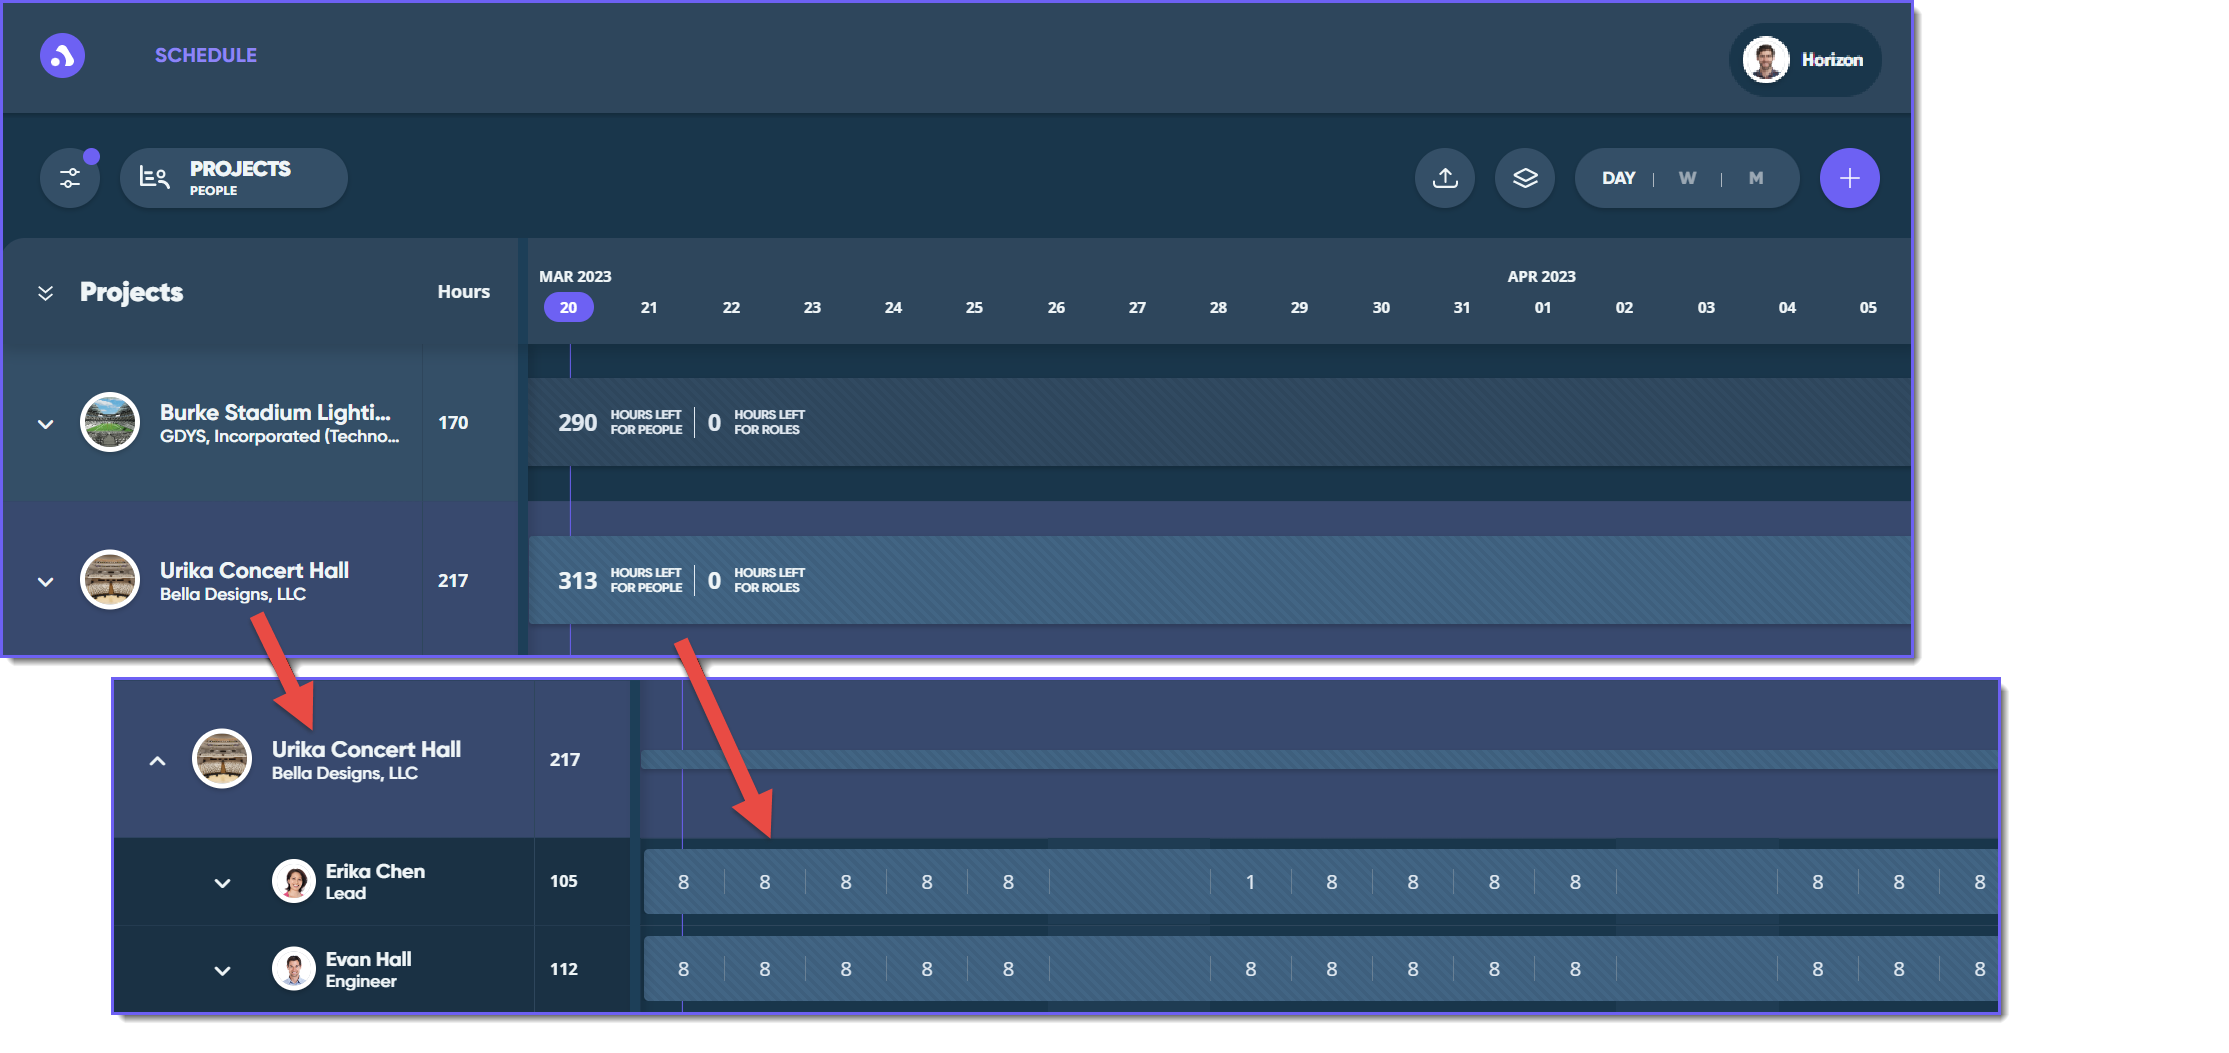Click Urika Concert Hall hours bar

[1219, 580]
